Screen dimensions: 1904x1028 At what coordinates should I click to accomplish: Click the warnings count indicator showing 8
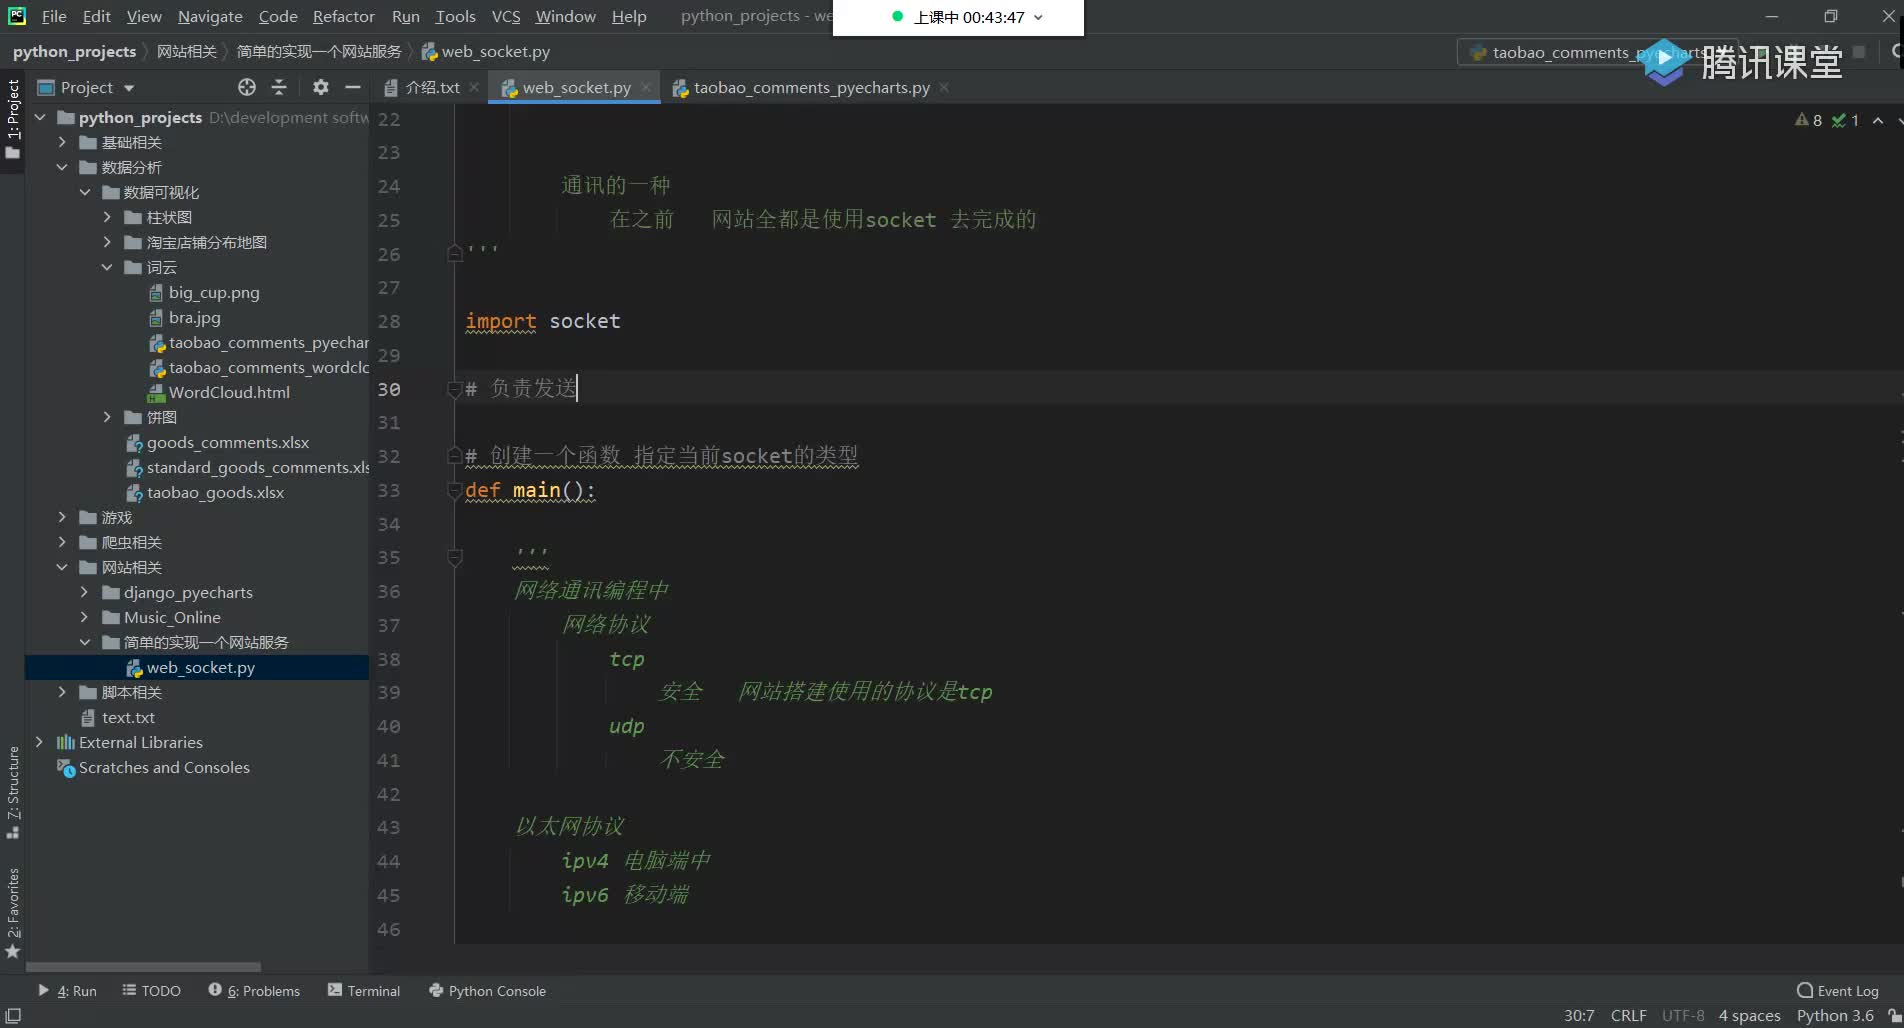tap(1808, 120)
